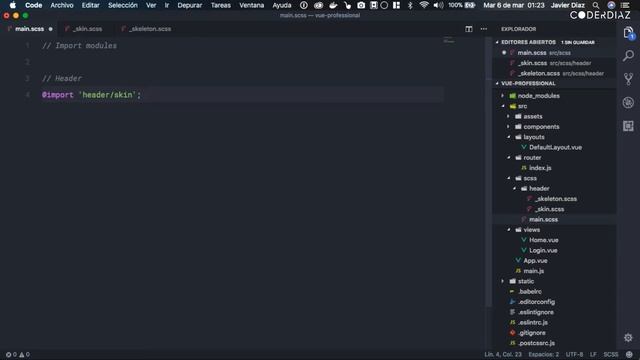Open DefaultLayout.vue in the explorer

[x=555, y=147]
